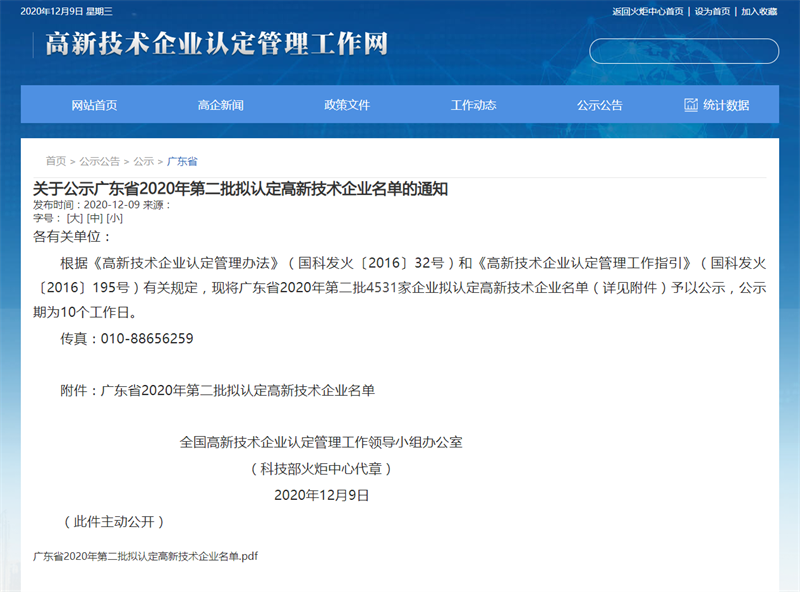
Task: Go to the 高企新闻 section
Action: coord(220,105)
